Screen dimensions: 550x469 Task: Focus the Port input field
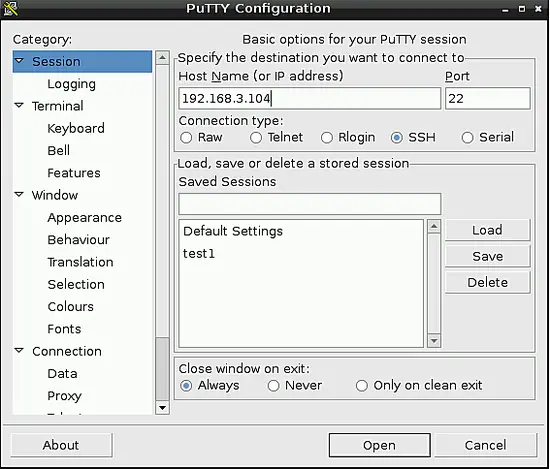click(488, 99)
